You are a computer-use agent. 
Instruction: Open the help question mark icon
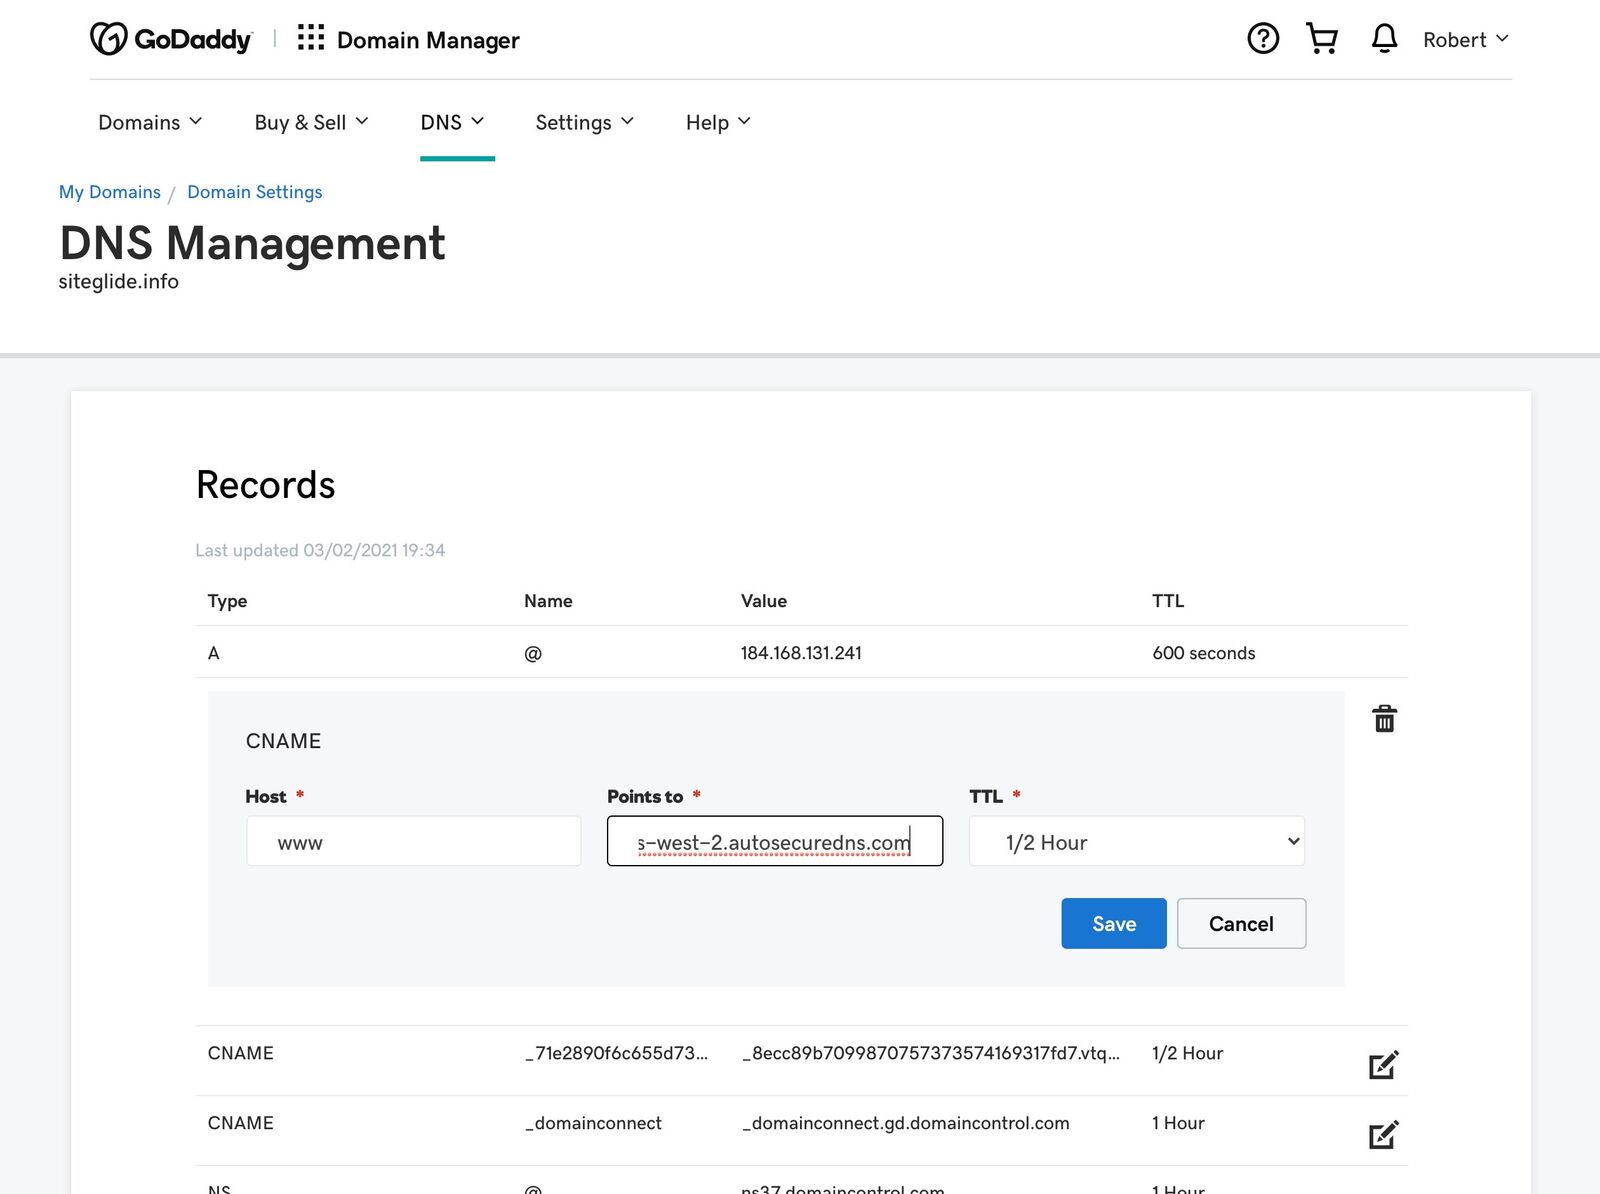1263,39
